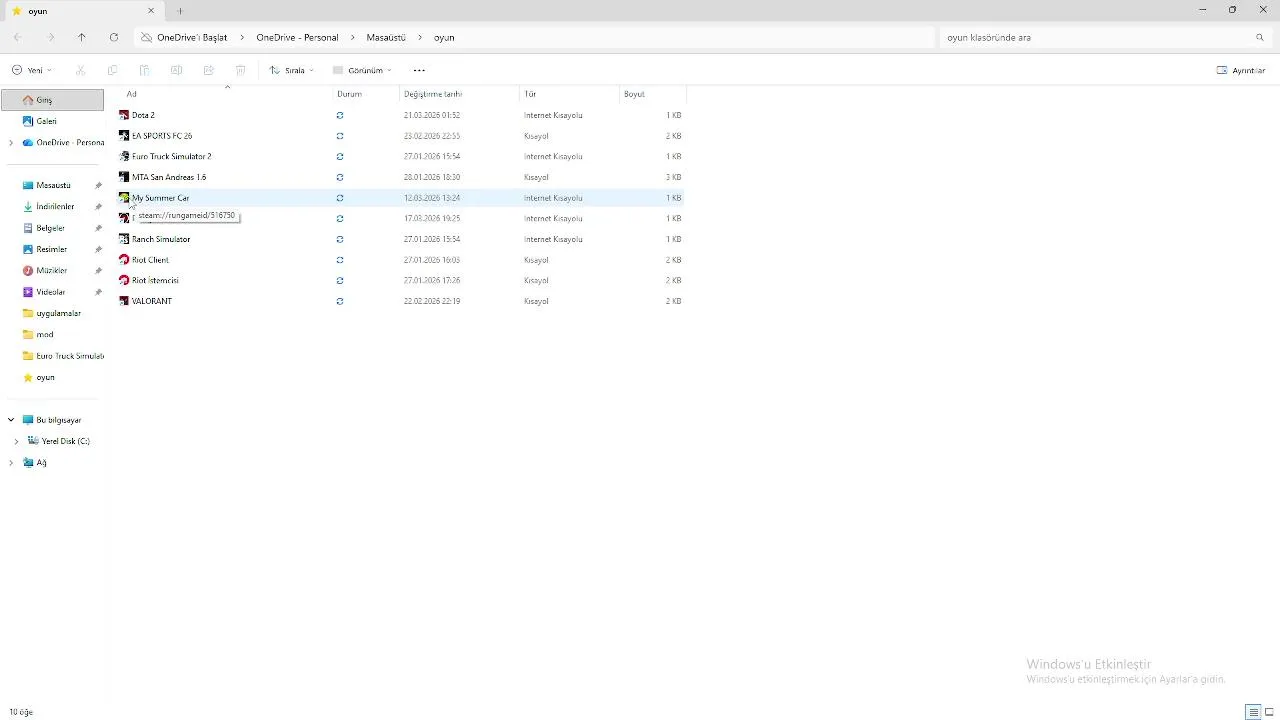Viewport: 1280px width, 720px height.
Task: Click Masaüstü breadcrumb segment
Action: (x=386, y=37)
